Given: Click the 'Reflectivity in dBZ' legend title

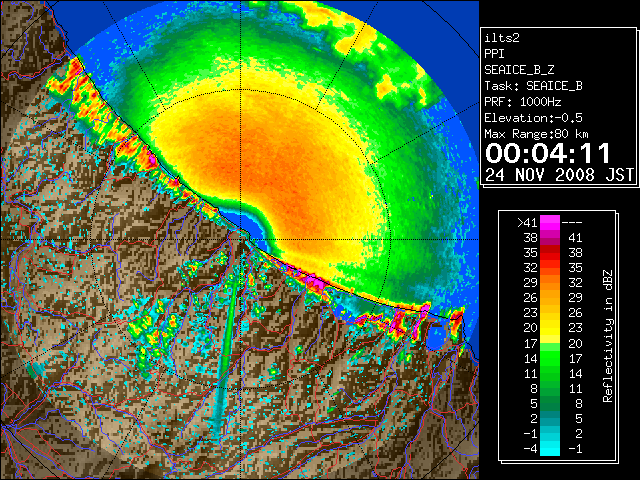Looking at the screenshot, I should [x=607, y=336].
